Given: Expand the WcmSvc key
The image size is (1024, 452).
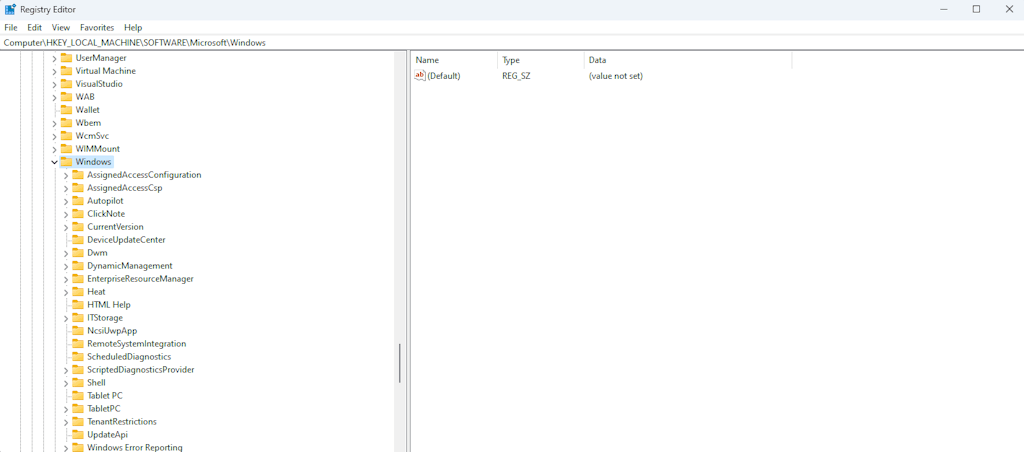Looking at the screenshot, I should pyautogui.click(x=54, y=136).
